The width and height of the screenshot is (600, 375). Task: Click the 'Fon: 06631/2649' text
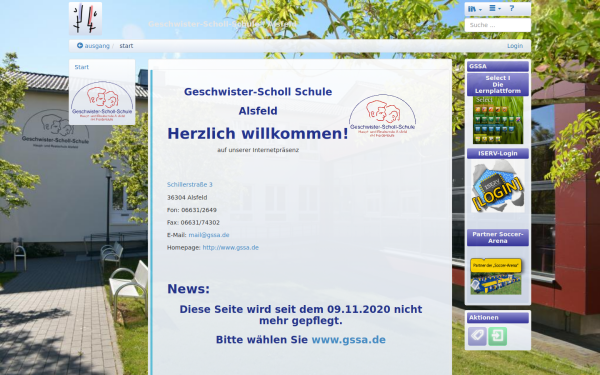(x=192, y=210)
